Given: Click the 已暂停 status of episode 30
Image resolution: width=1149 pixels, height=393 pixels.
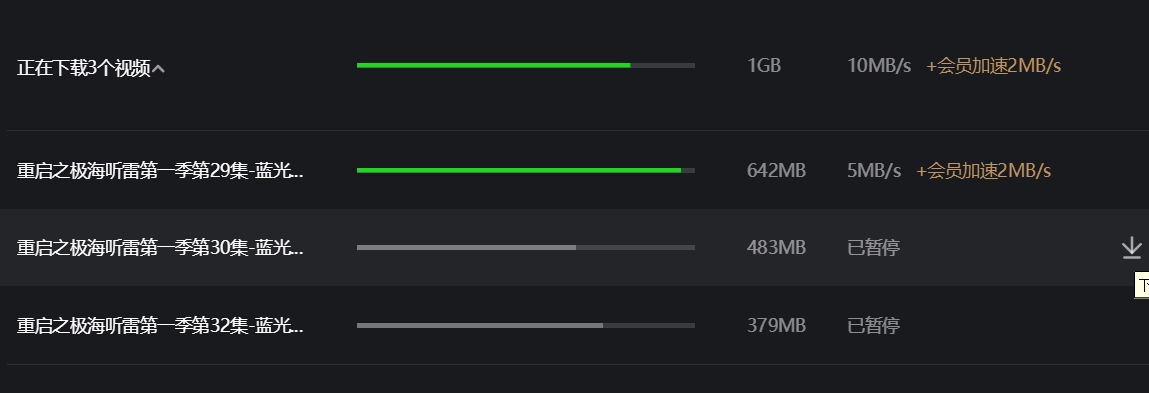Looking at the screenshot, I should pyautogui.click(x=873, y=248).
